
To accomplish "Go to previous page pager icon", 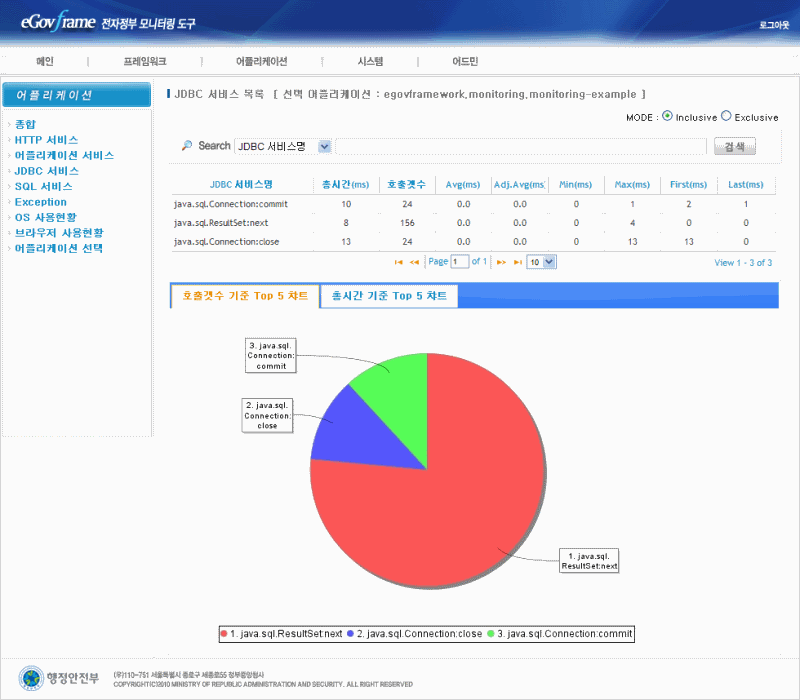I will coord(414,262).
